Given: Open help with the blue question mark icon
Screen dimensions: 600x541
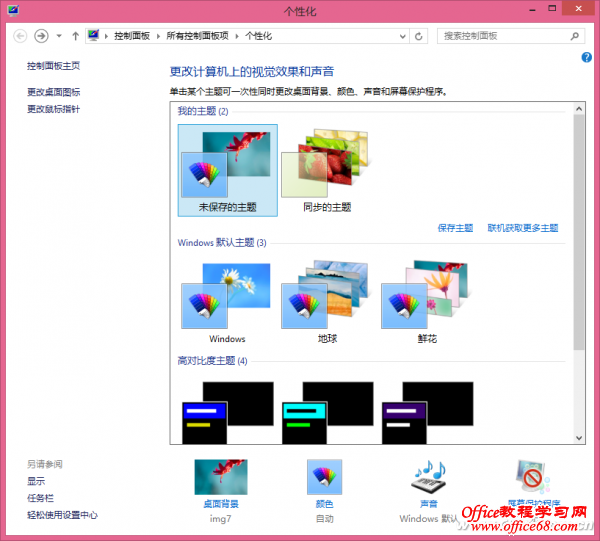Looking at the screenshot, I should 587,58.
